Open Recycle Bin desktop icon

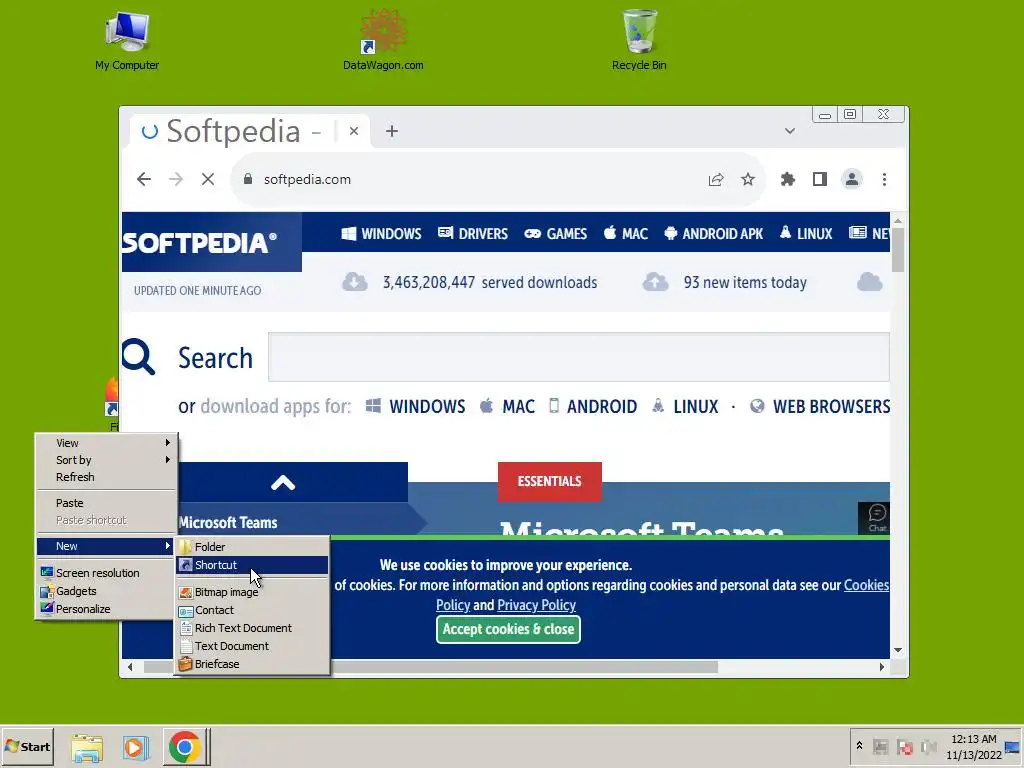pos(639,40)
